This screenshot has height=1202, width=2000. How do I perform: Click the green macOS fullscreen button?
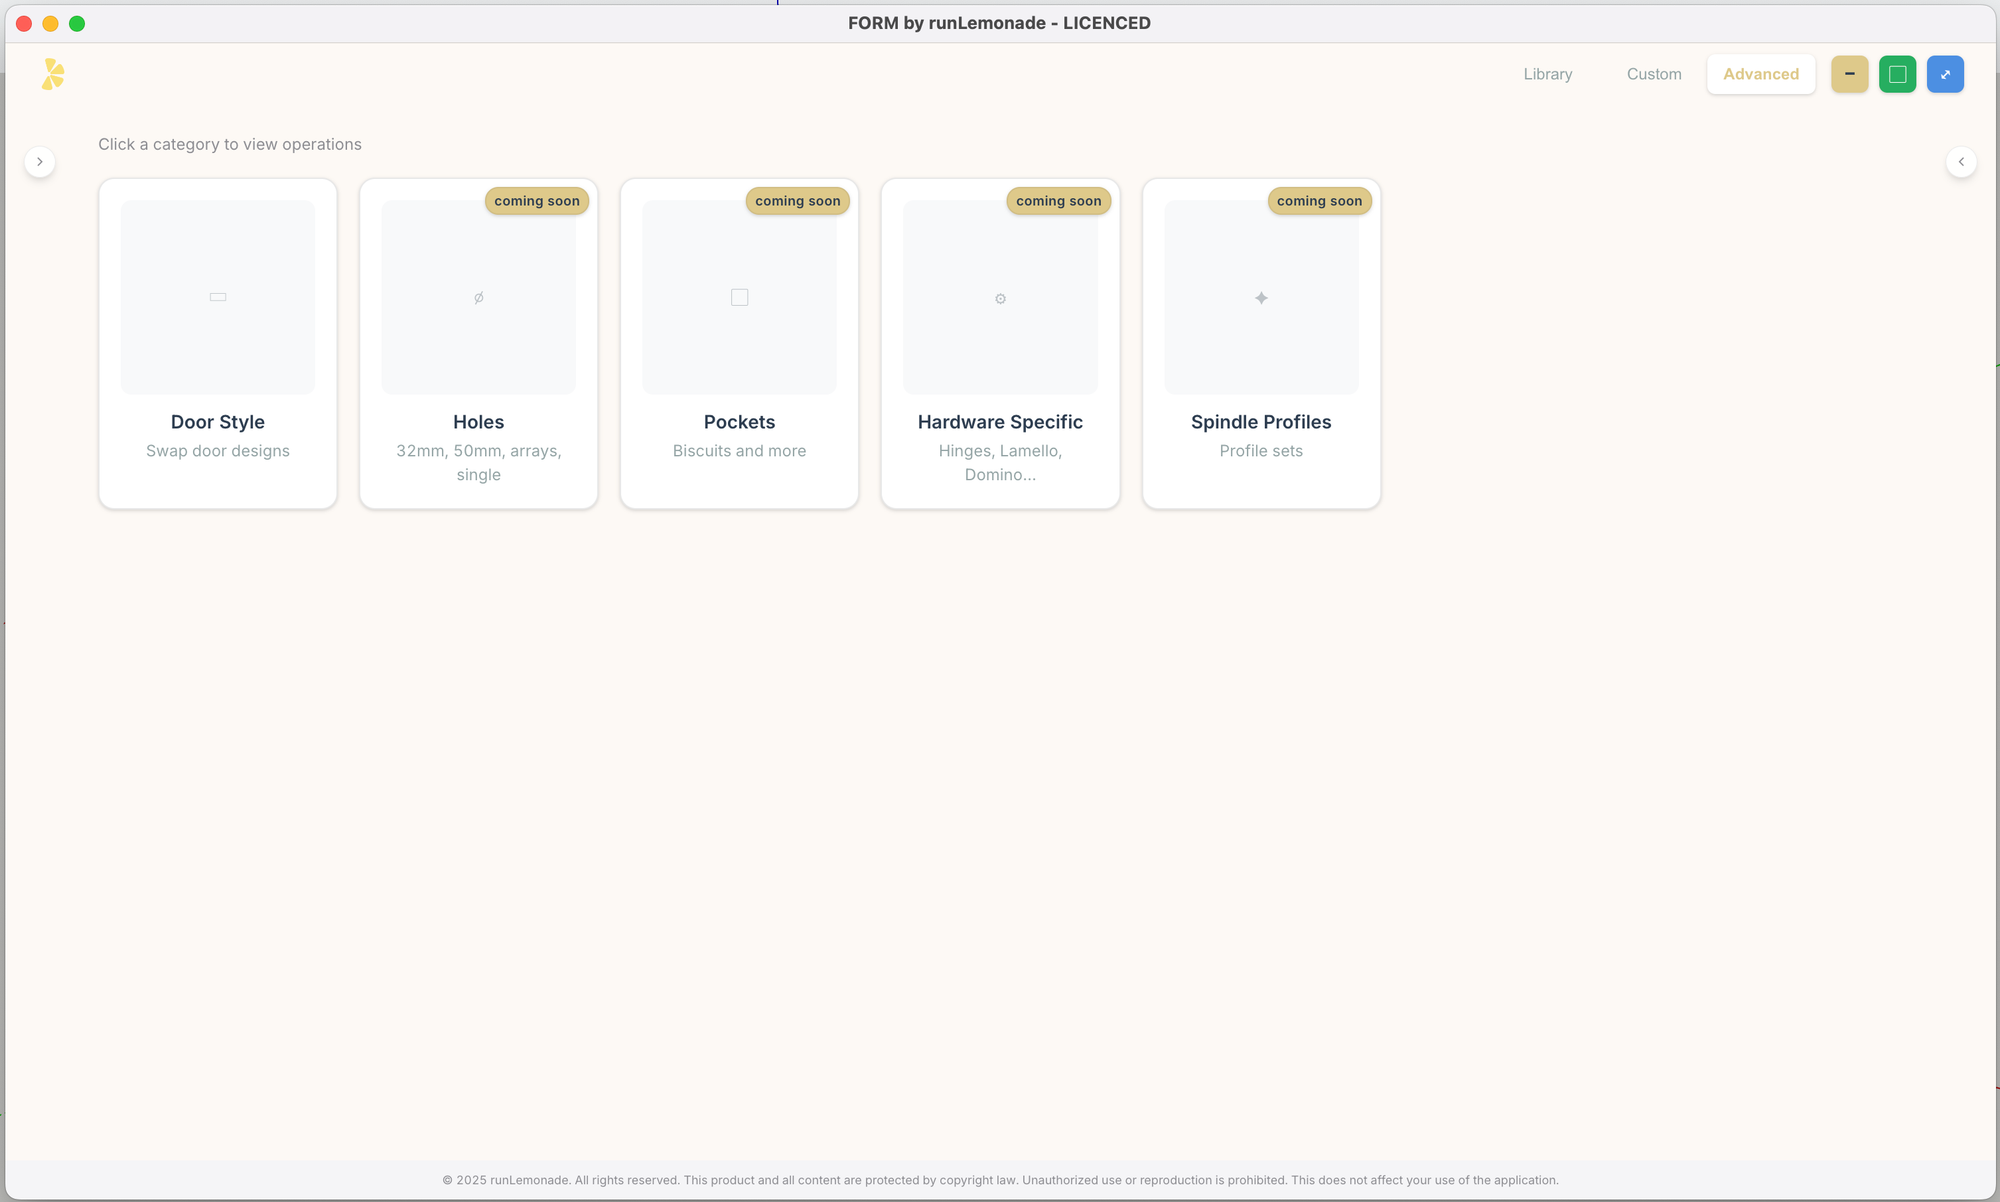click(x=77, y=23)
